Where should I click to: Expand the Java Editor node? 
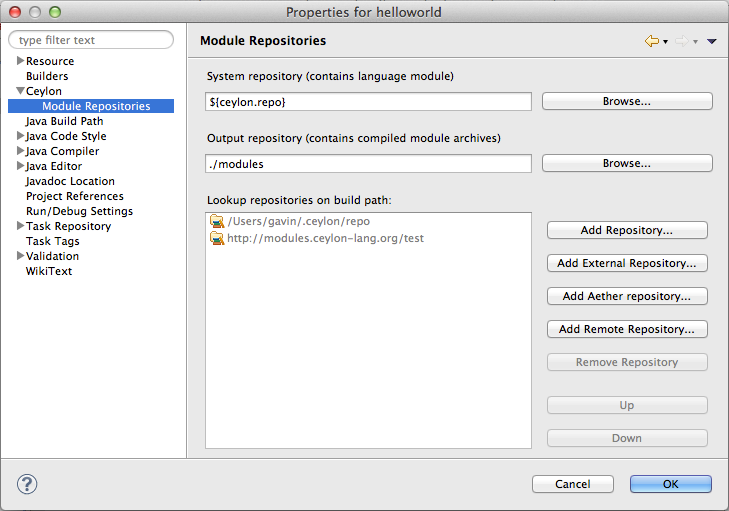(20, 166)
